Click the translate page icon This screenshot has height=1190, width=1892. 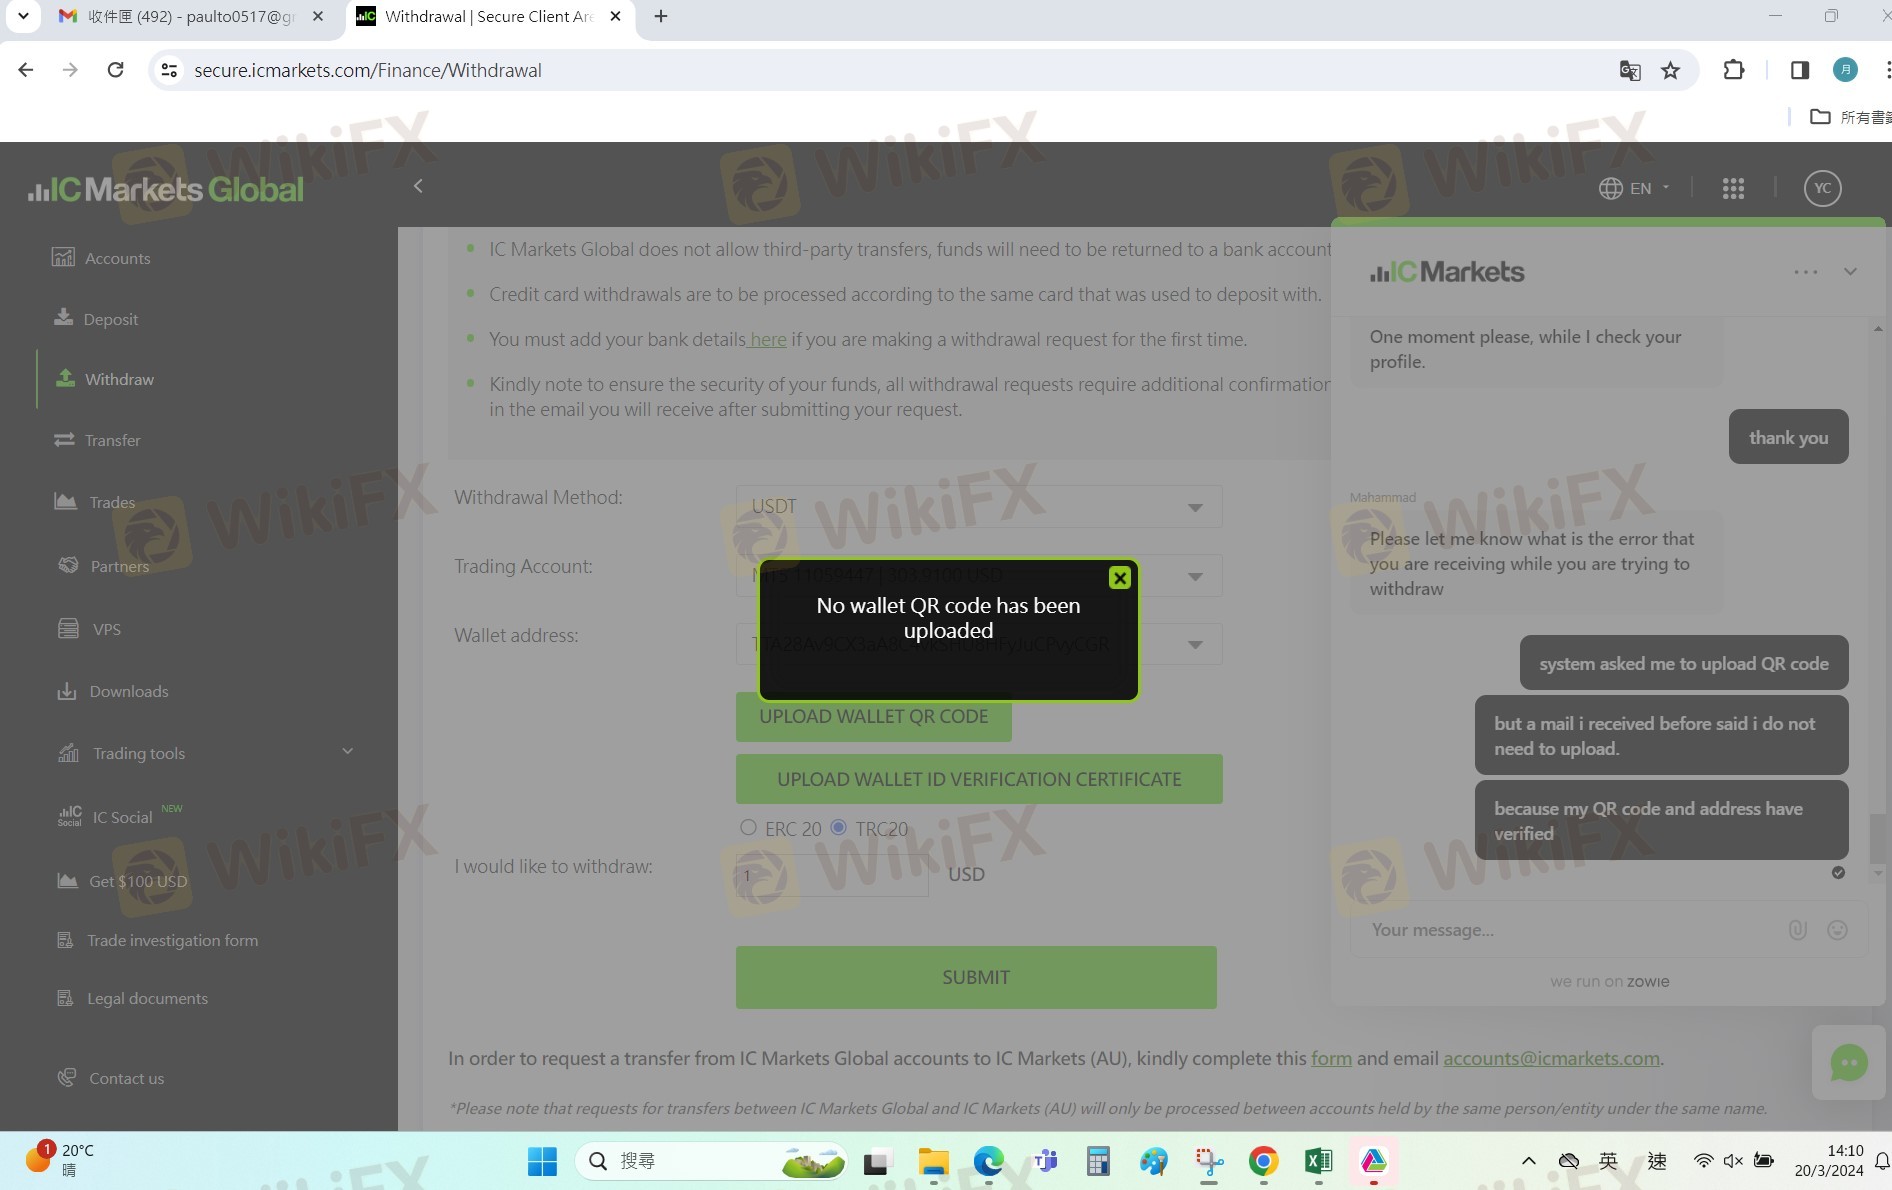(1630, 70)
